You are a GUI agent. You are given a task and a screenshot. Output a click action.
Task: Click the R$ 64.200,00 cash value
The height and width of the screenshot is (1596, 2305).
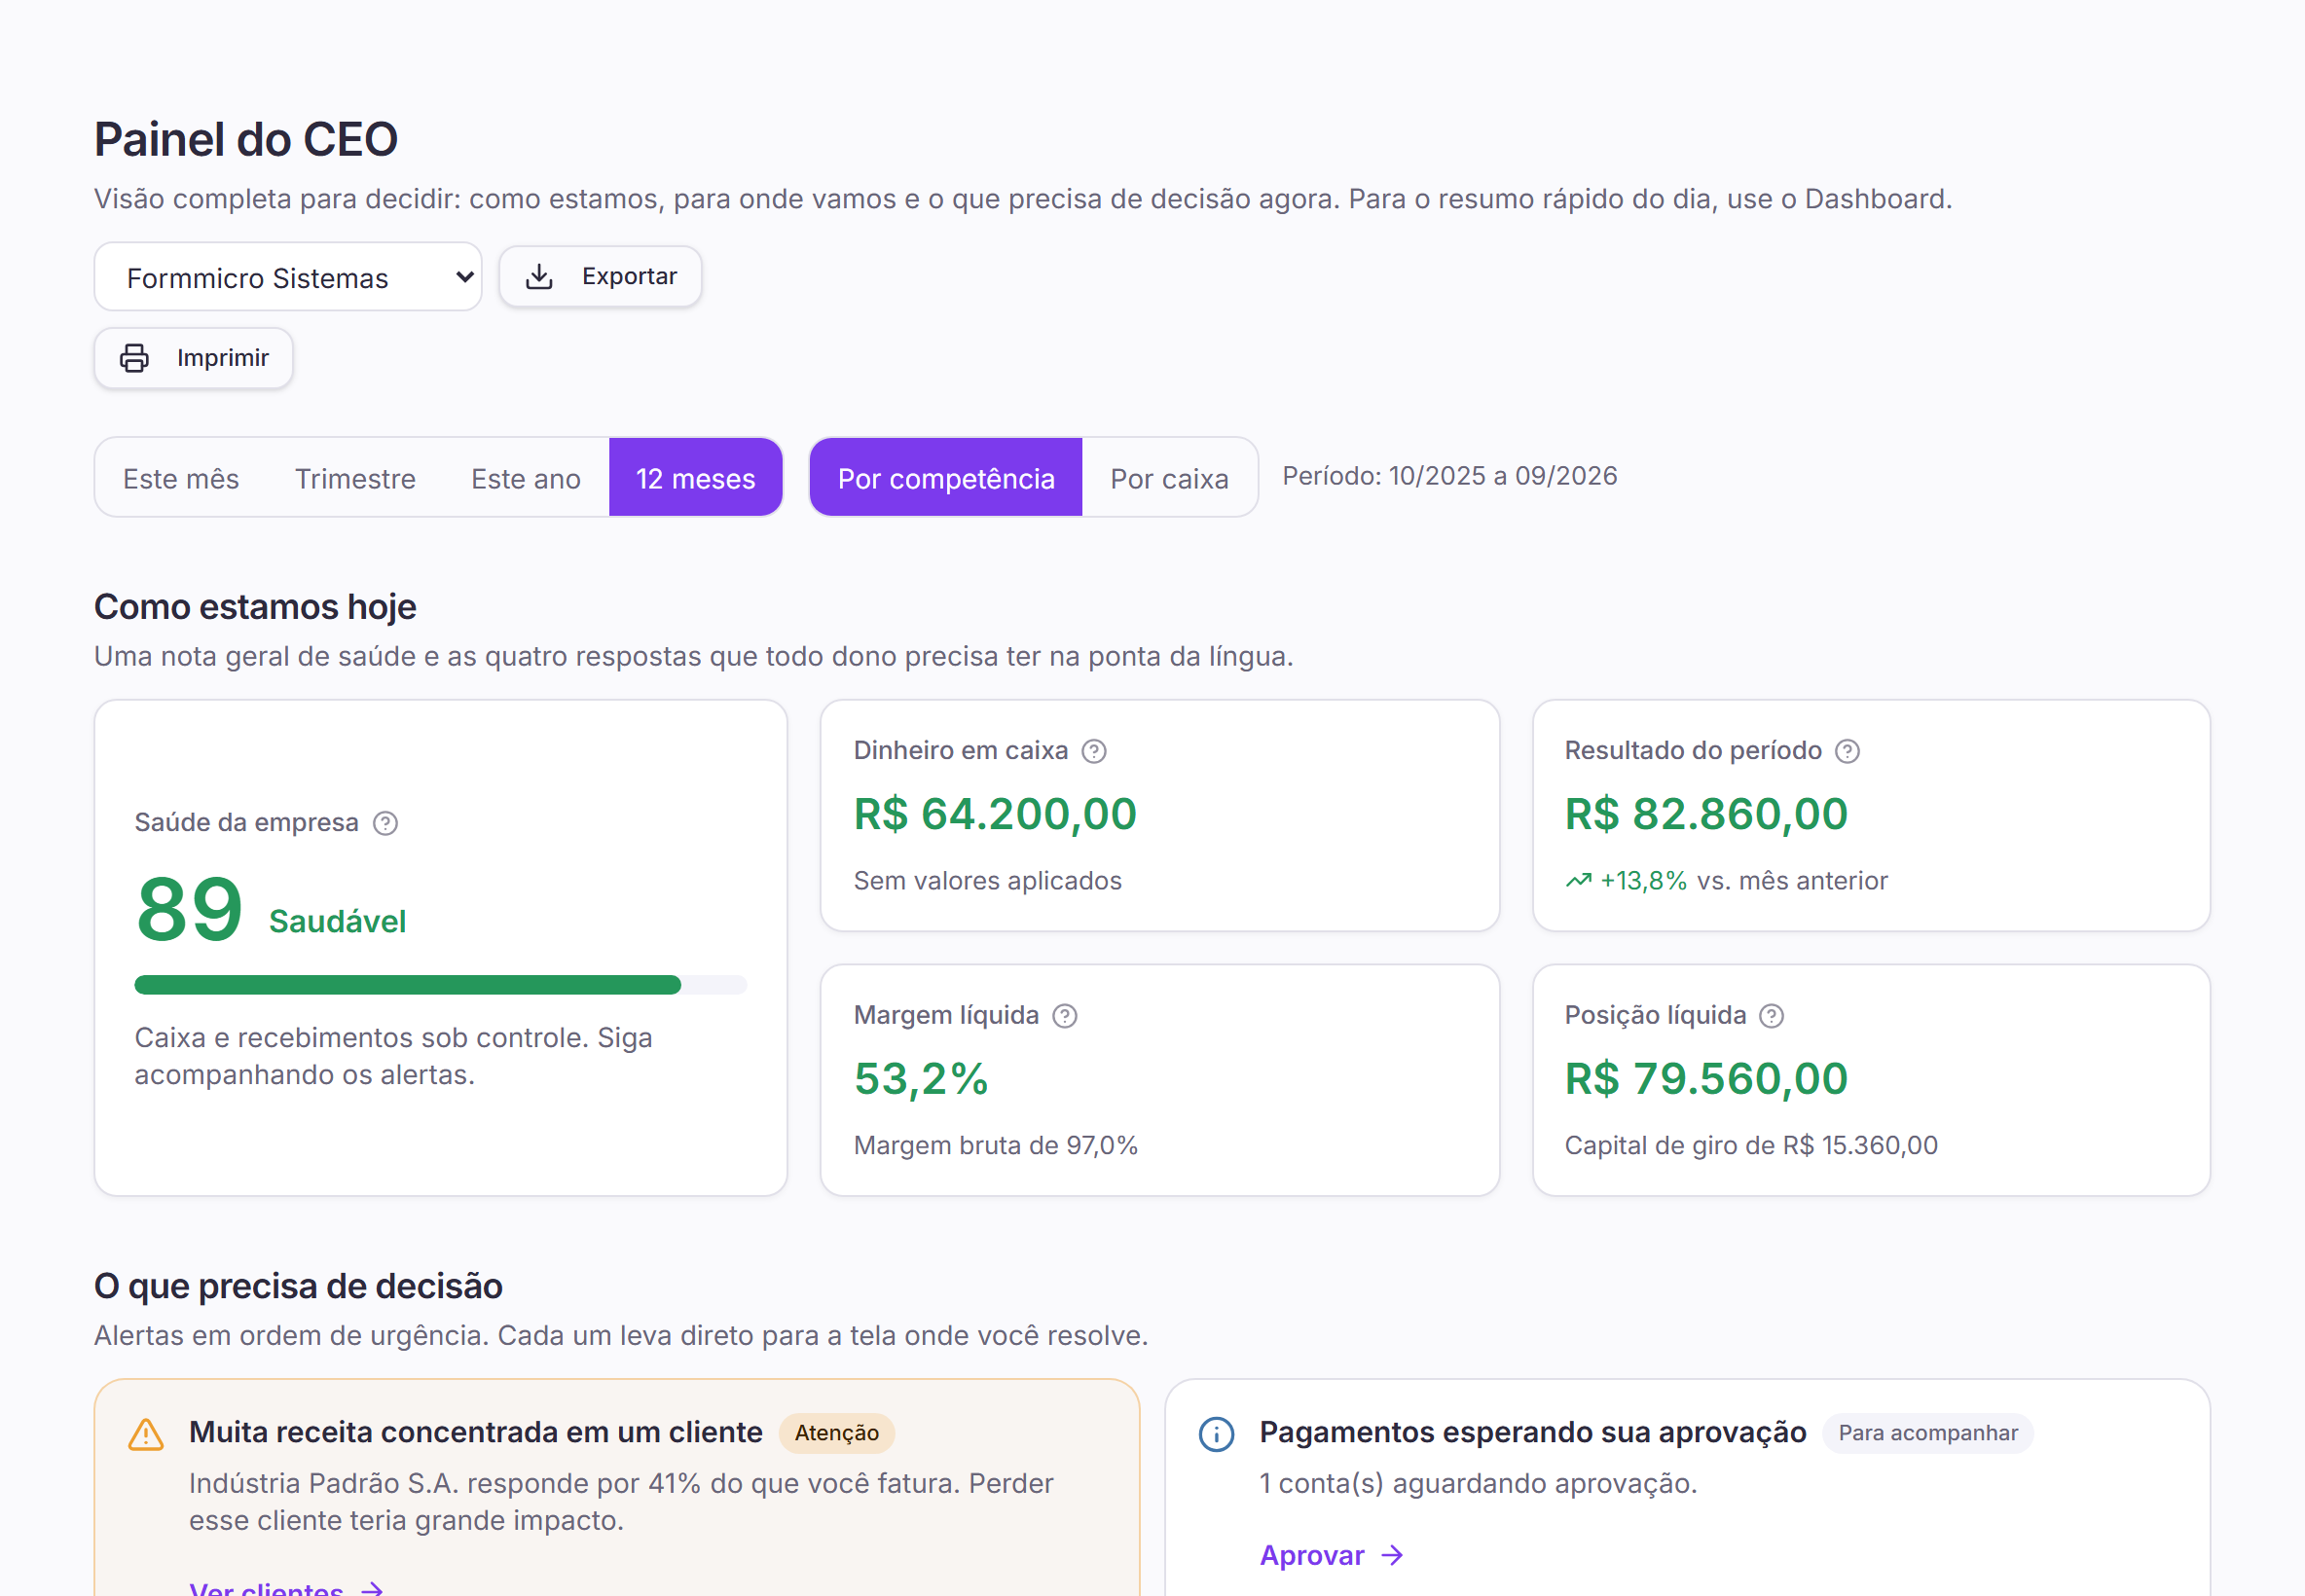point(995,814)
